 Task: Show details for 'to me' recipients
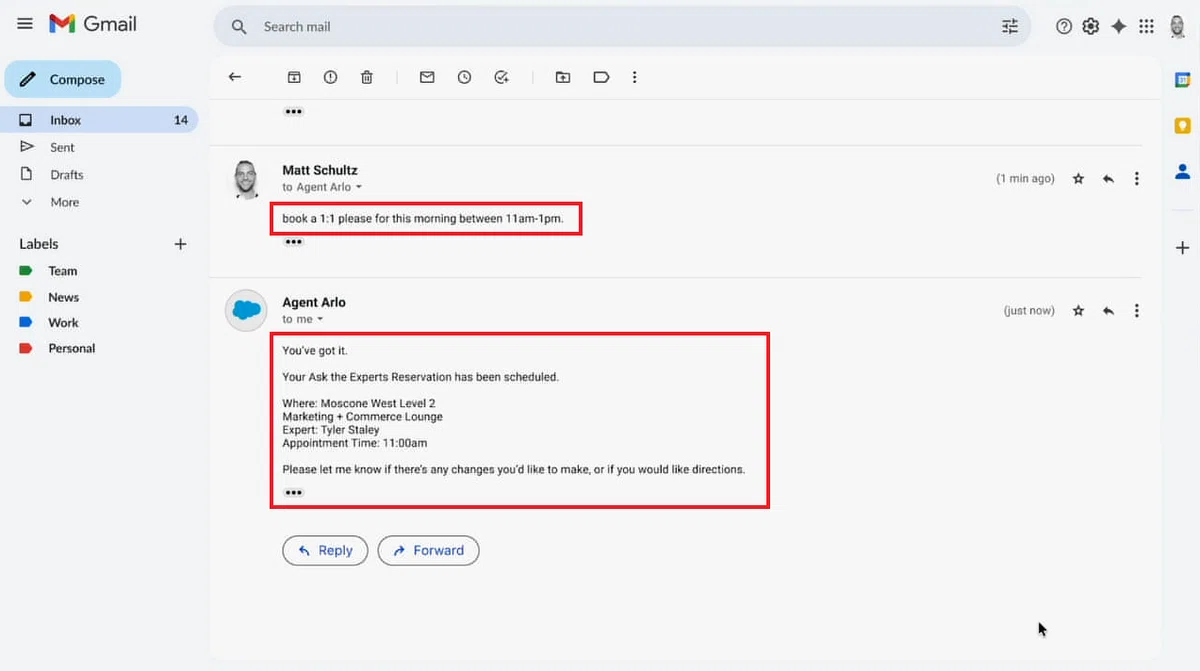tap(320, 320)
